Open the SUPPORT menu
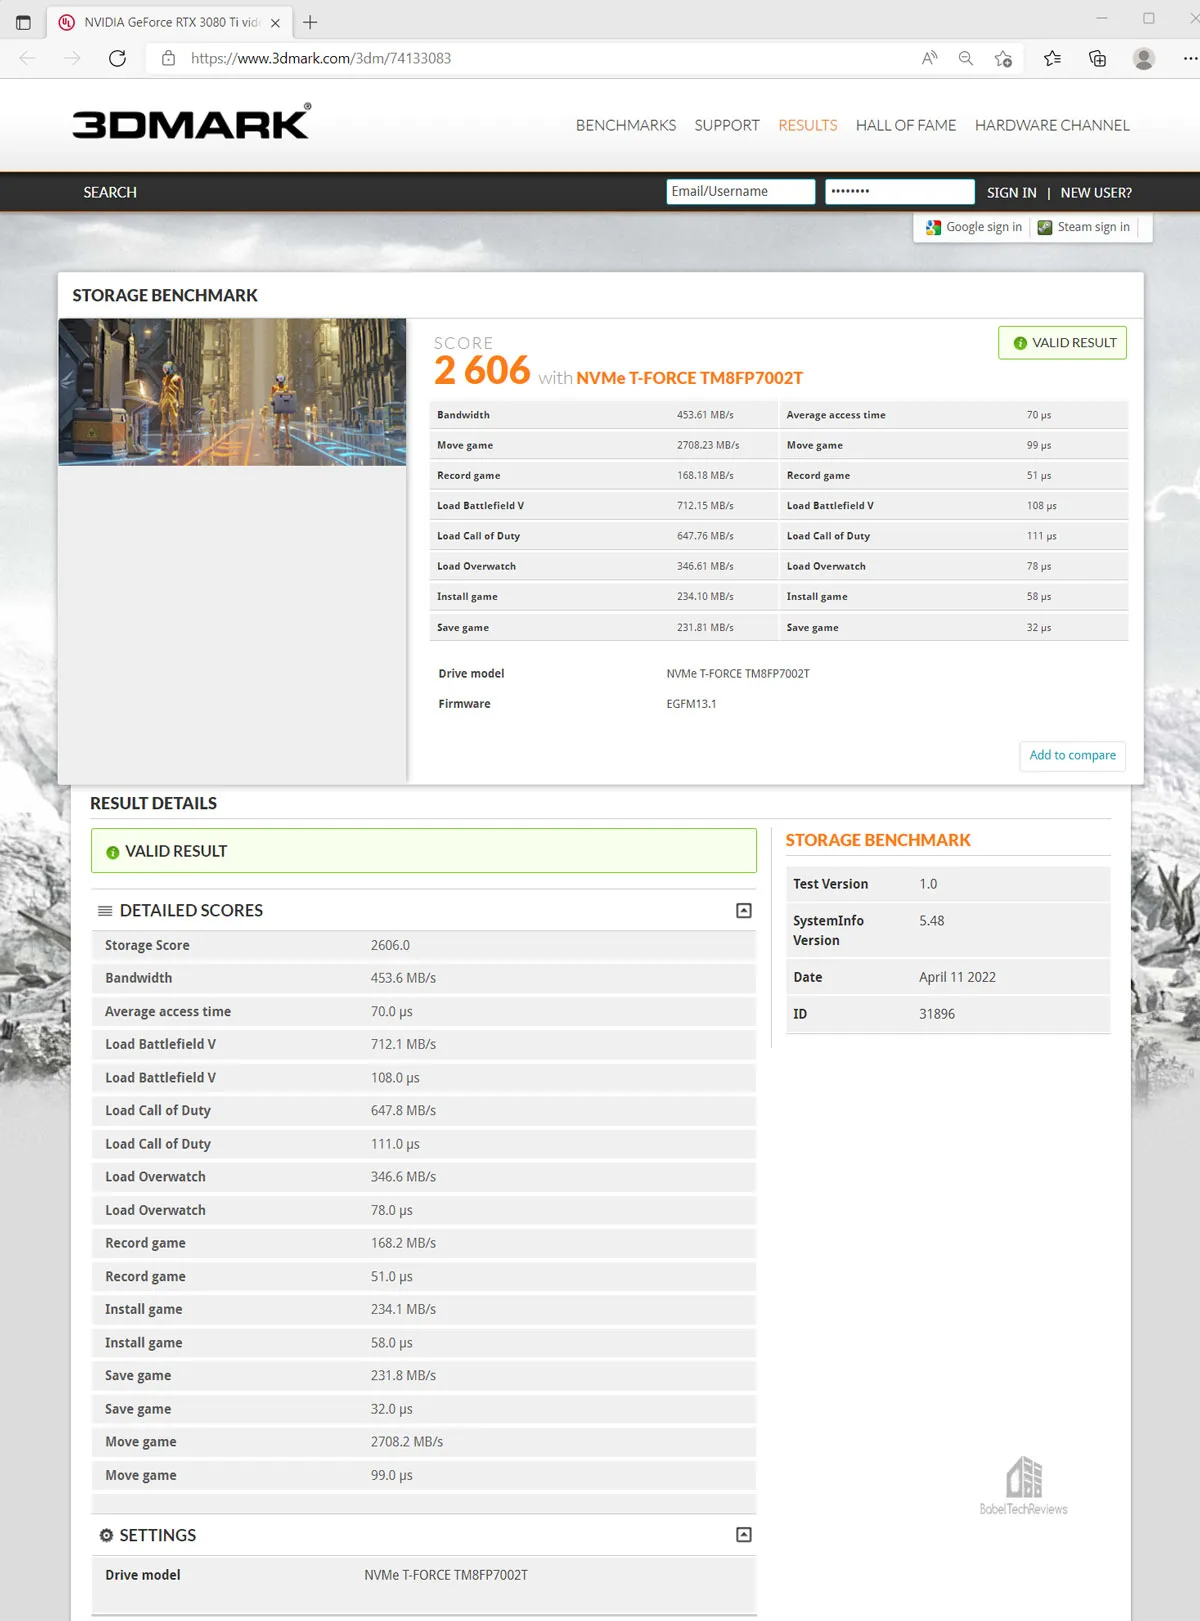This screenshot has width=1200, height=1621. click(727, 125)
